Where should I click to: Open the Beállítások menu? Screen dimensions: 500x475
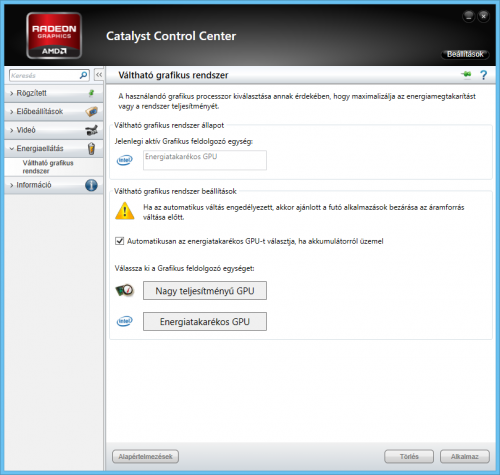(465, 54)
